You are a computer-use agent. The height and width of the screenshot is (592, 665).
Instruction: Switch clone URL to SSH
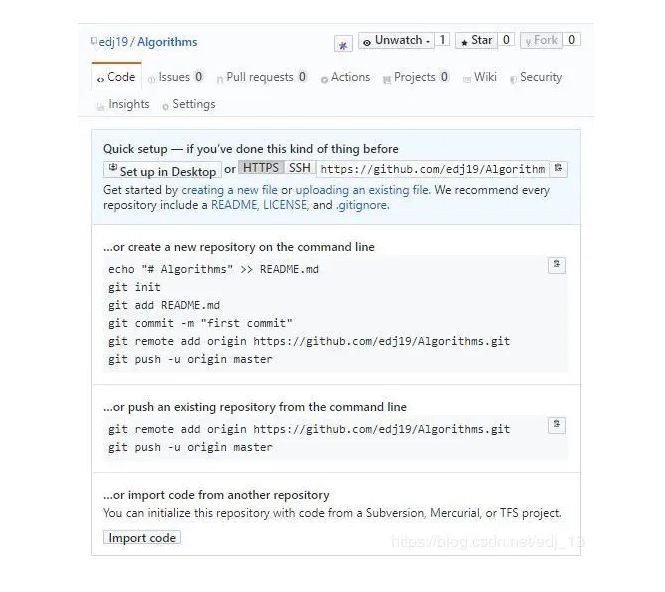point(300,168)
